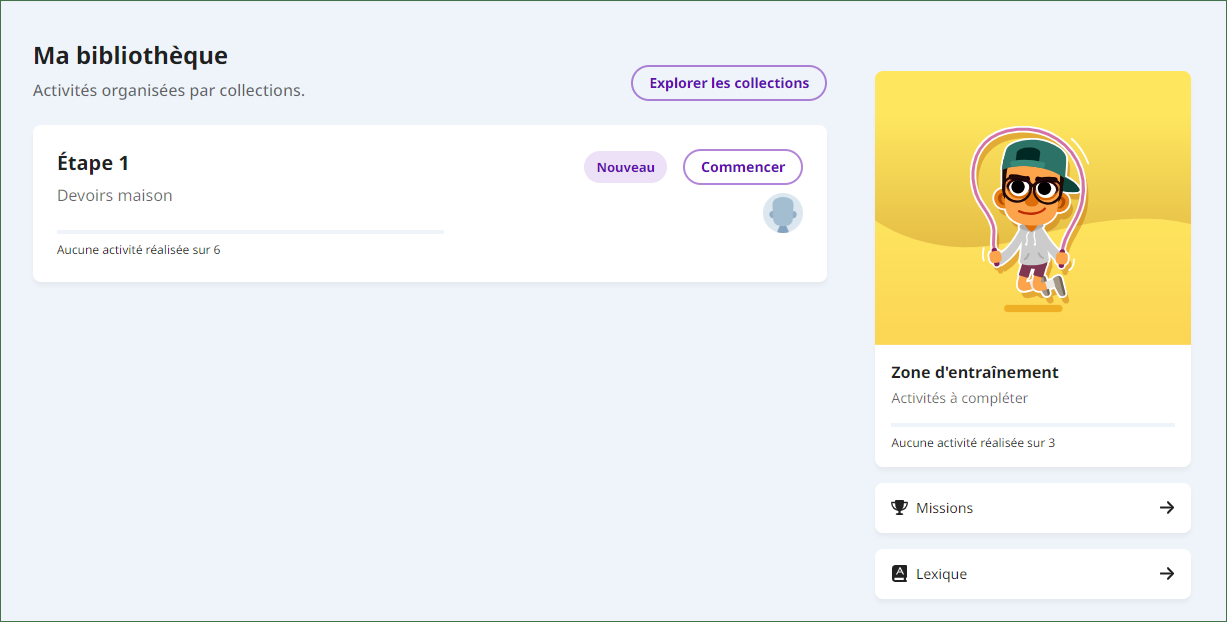1227x622 pixels.
Task: Select the Devoirs maison subtitle
Action: [x=115, y=196]
